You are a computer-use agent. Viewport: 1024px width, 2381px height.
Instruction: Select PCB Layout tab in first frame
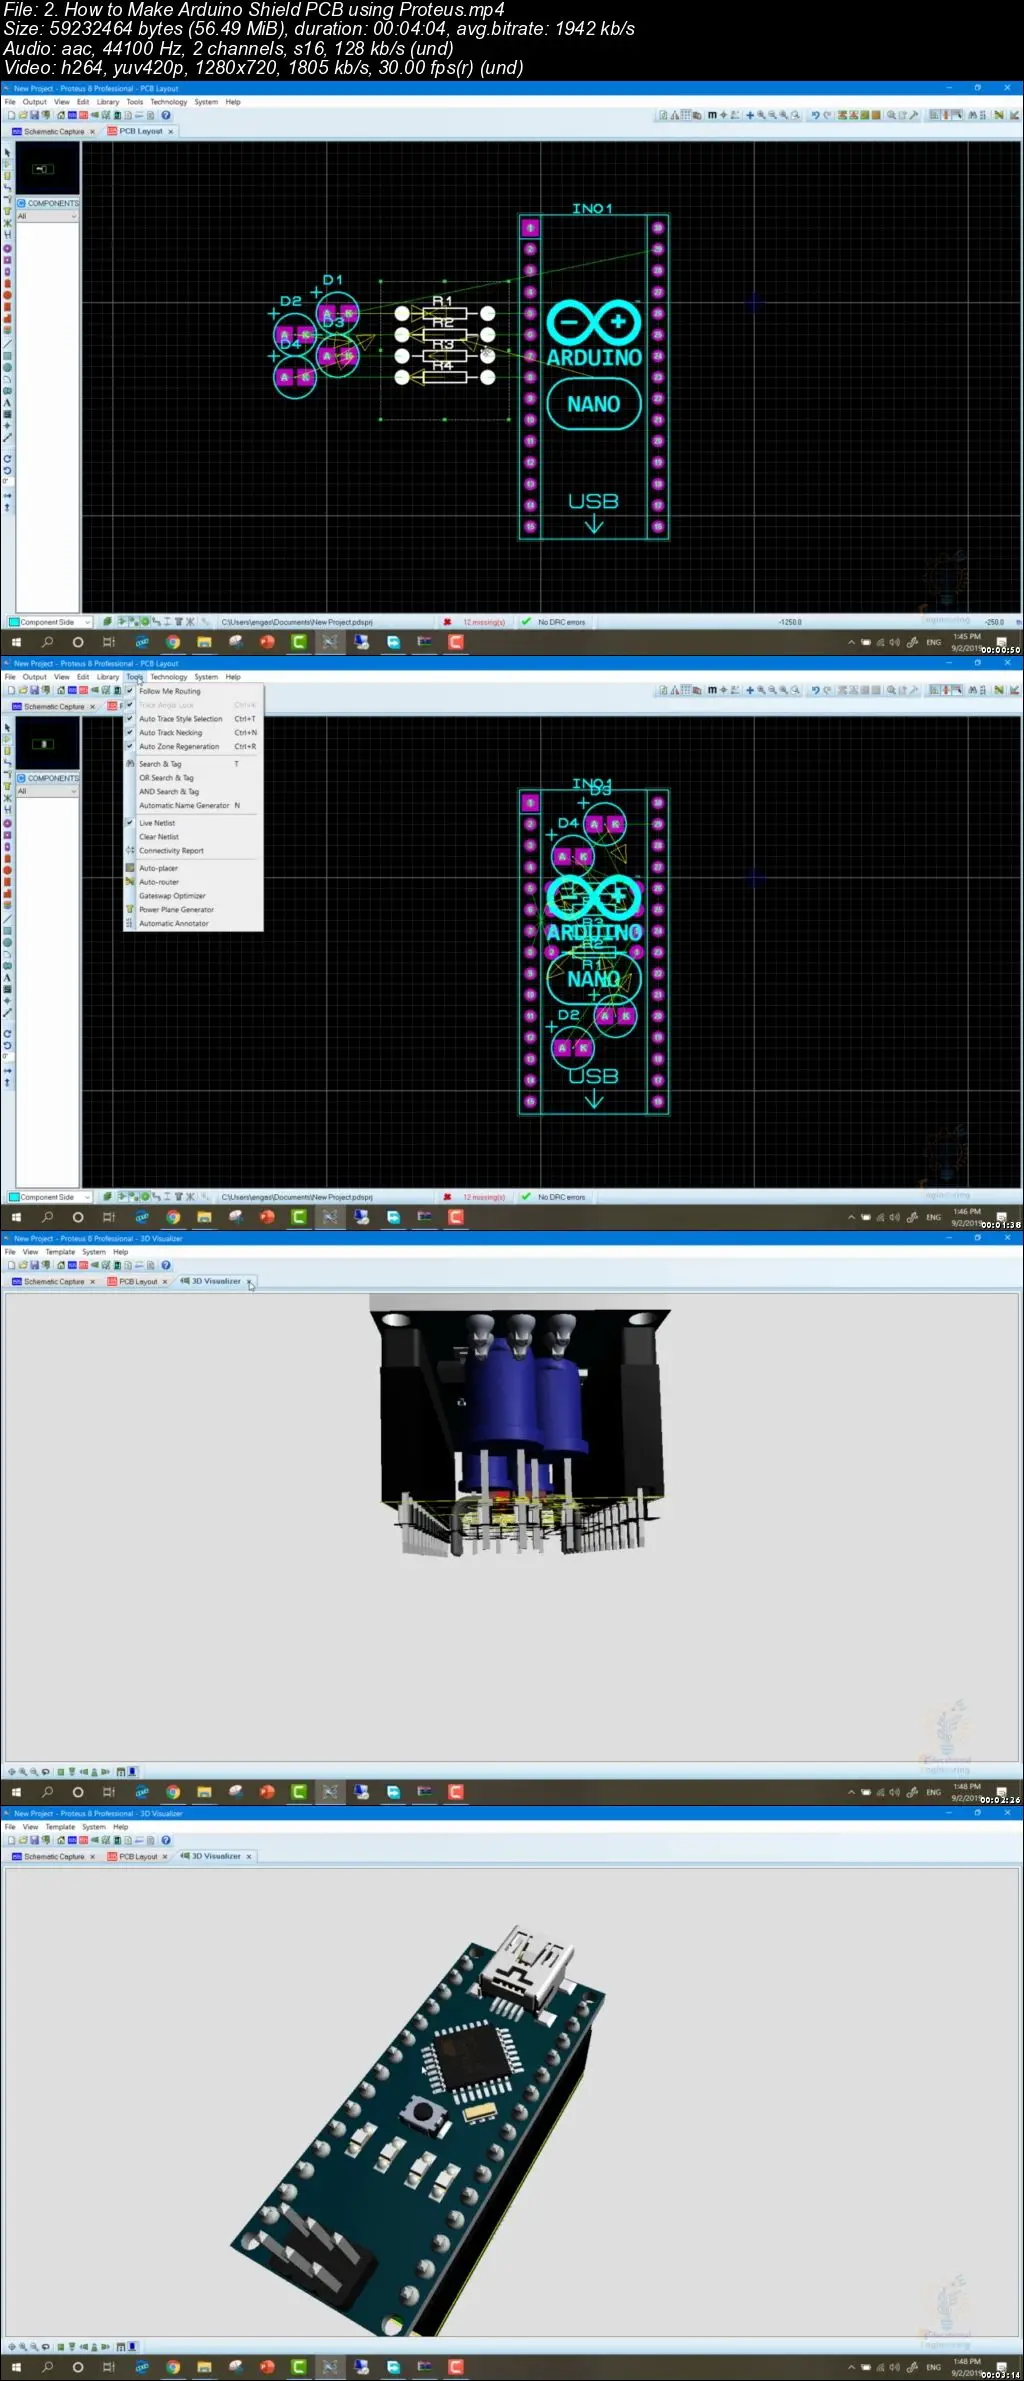[x=141, y=131]
